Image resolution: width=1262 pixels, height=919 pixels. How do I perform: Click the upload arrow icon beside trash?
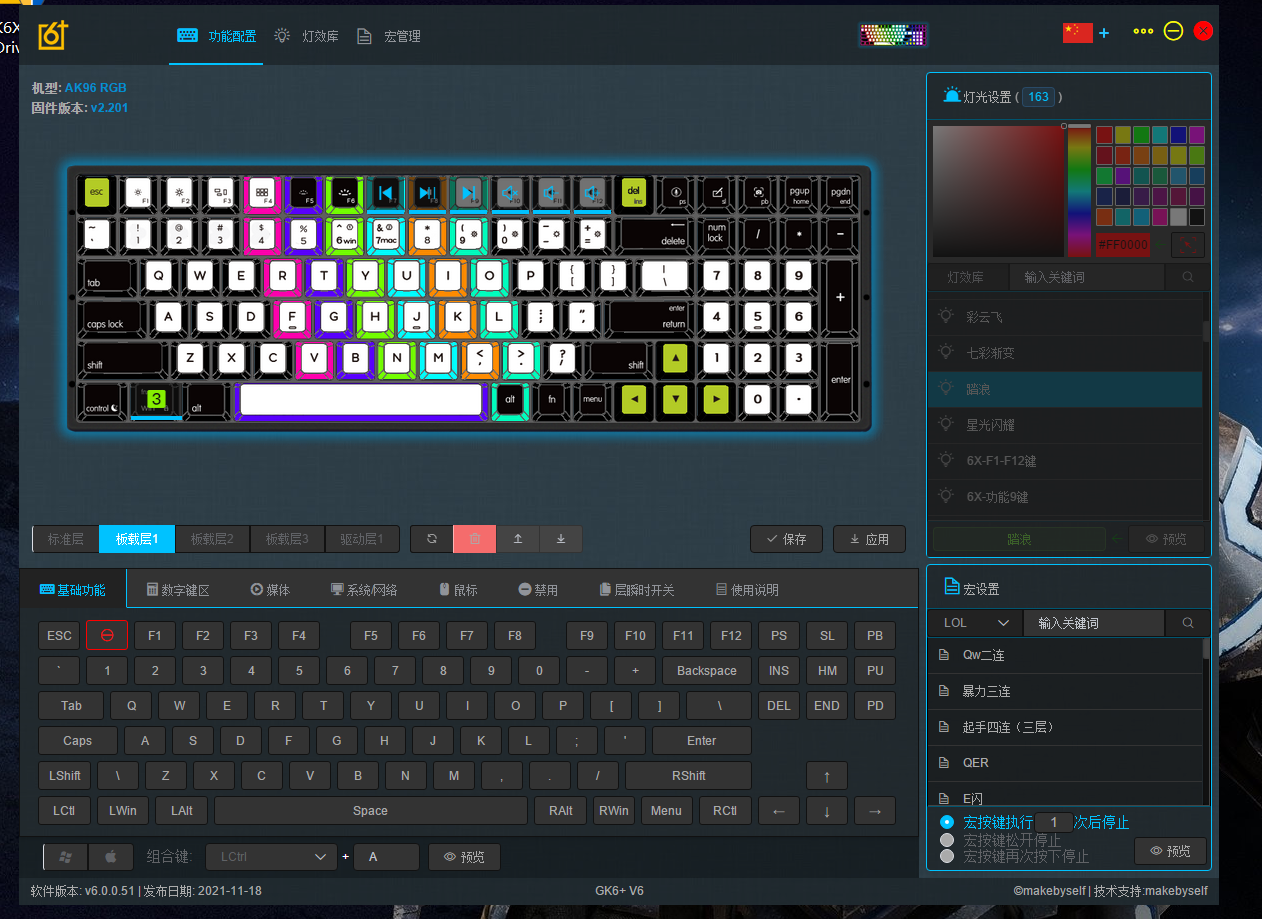pos(518,539)
